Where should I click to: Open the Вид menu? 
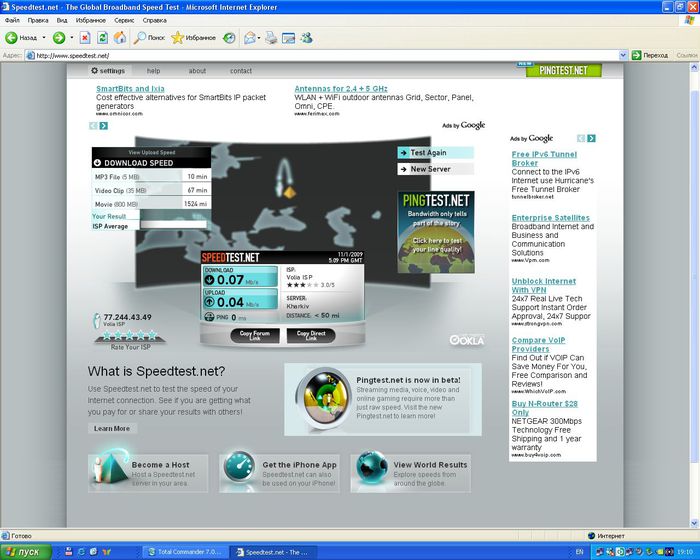[62, 20]
